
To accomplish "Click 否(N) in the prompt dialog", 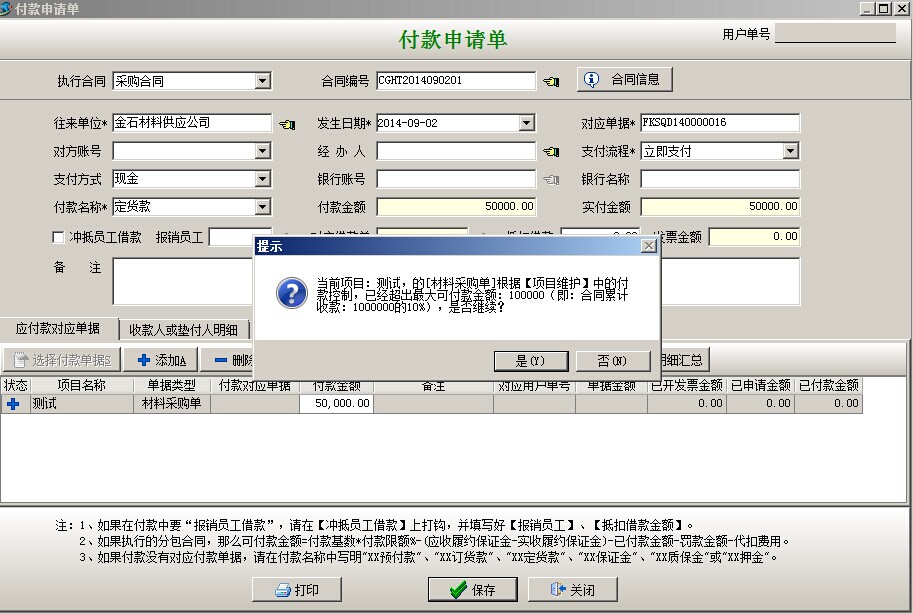I will coord(612,361).
